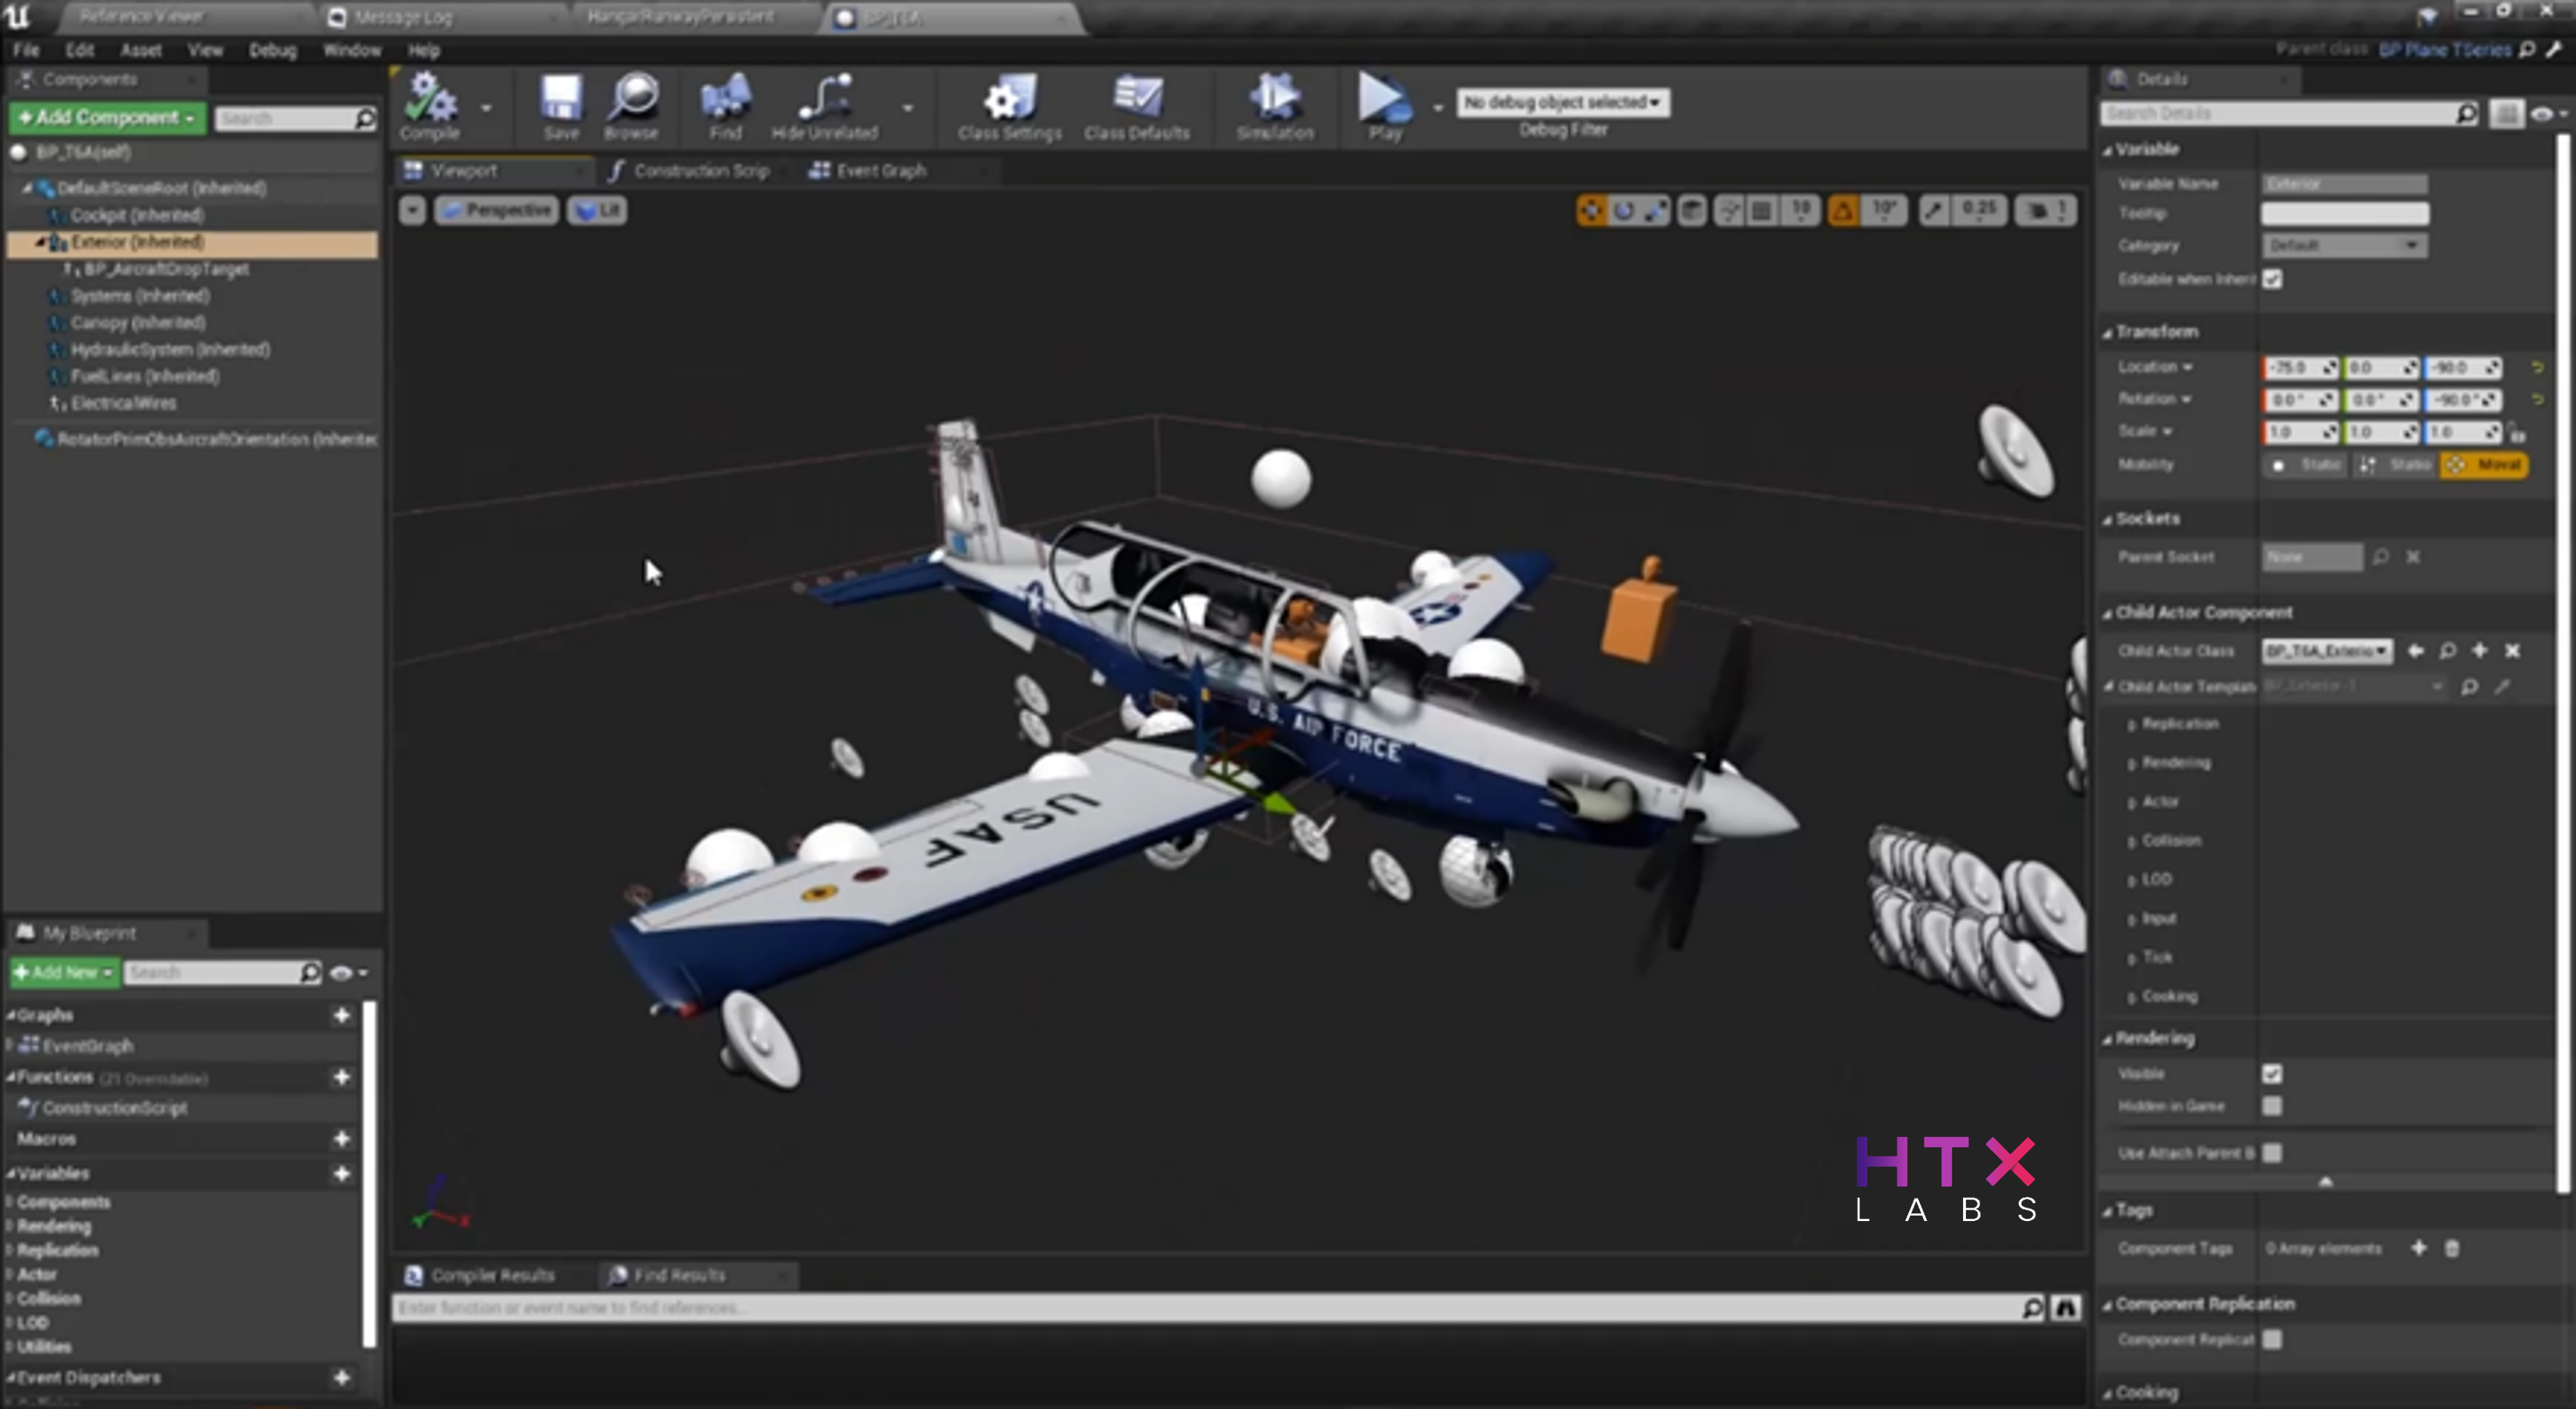Click the Add Component button
Image resolution: width=2576 pixels, height=1409 pixels.
[107, 118]
